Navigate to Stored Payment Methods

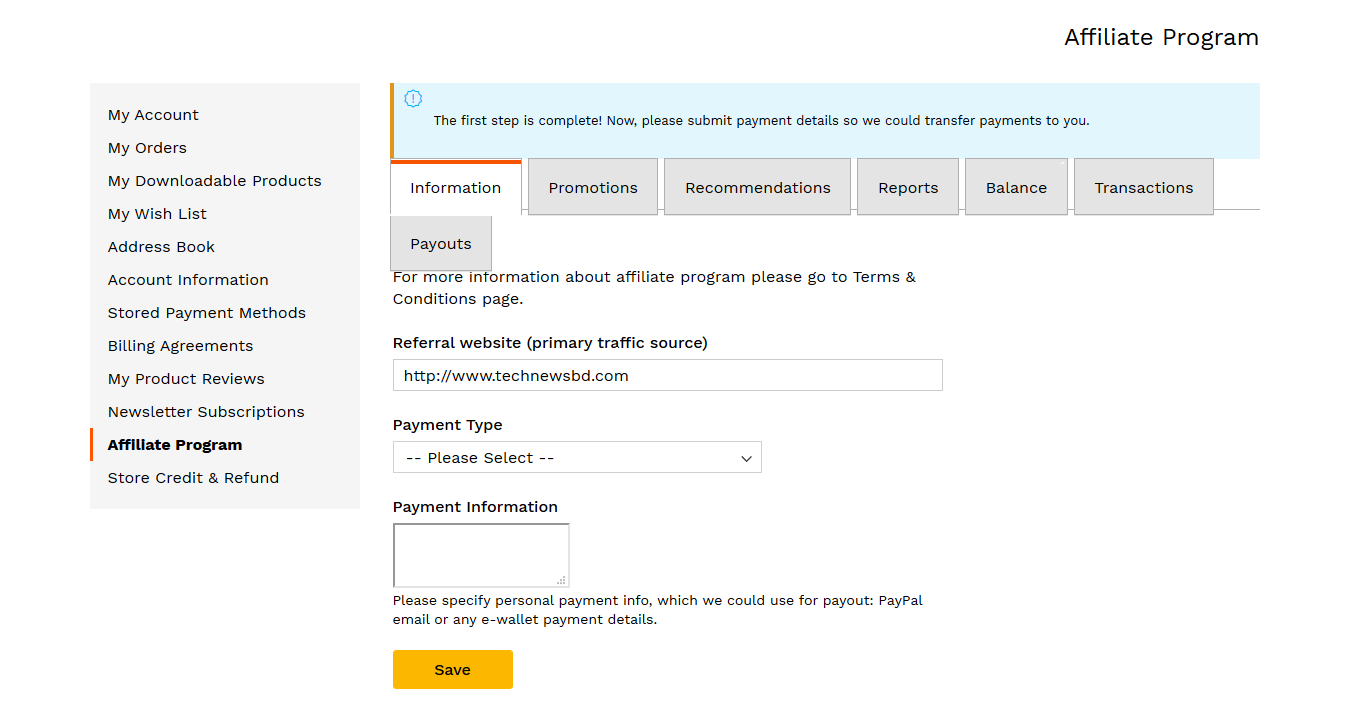[x=207, y=313]
